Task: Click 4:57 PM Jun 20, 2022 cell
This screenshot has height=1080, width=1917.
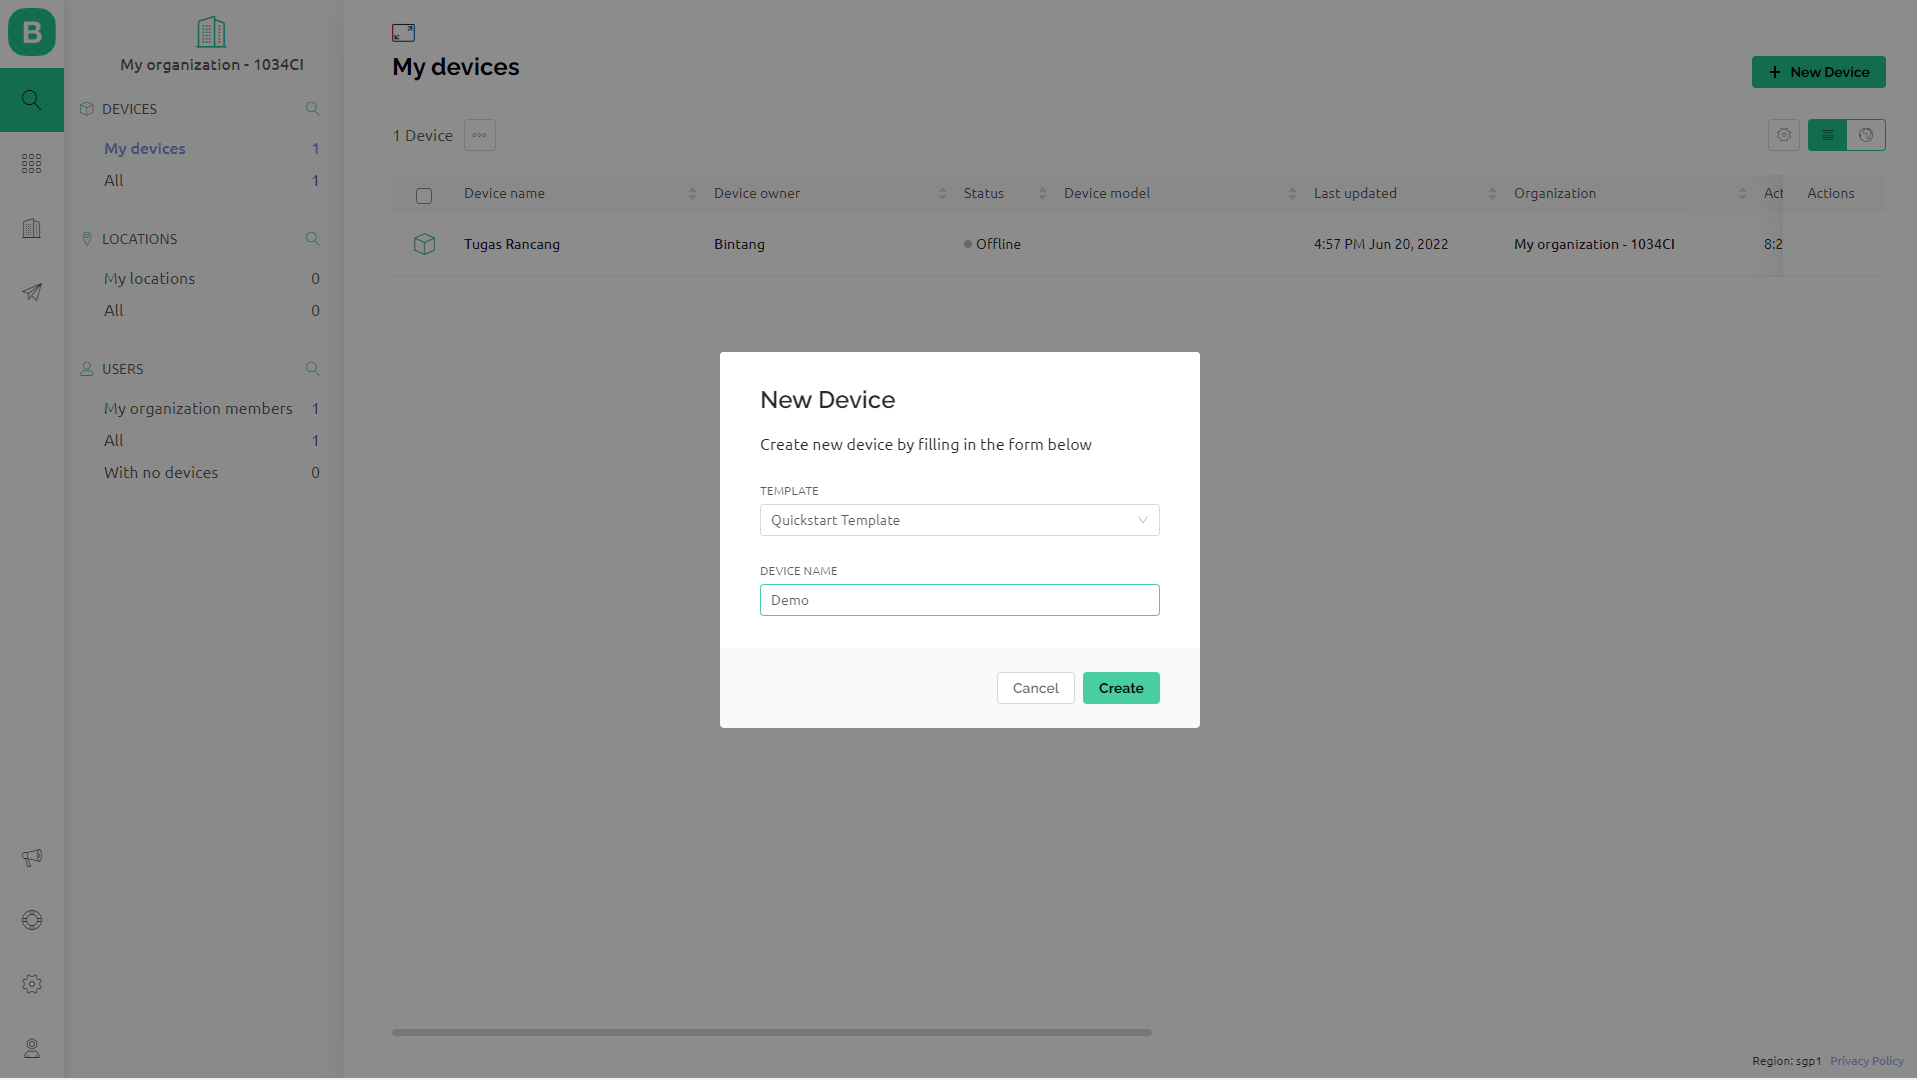Action: (1380, 244)
